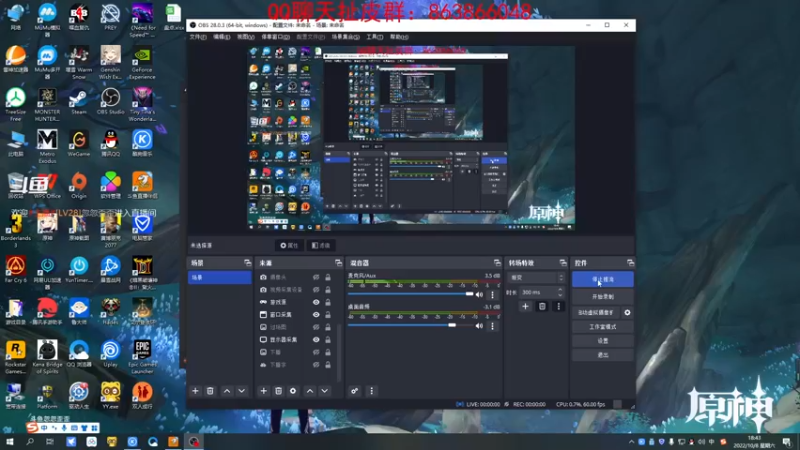Open source 滤镜 button below preview
This screenshot has height=450, width=800.
point(321,245)
